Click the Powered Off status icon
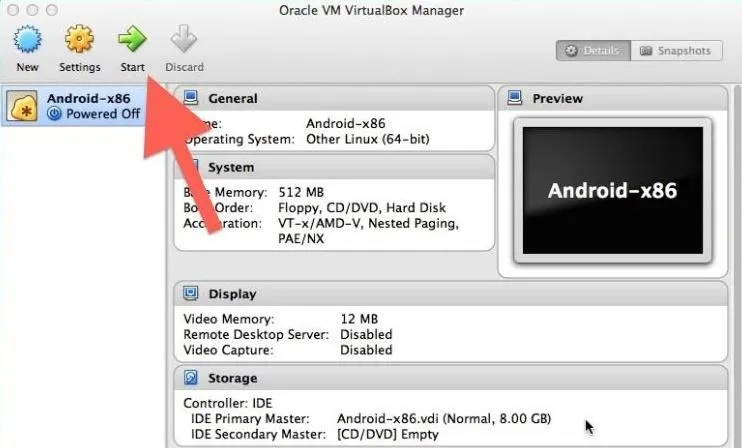 click(x=54, y=114)
